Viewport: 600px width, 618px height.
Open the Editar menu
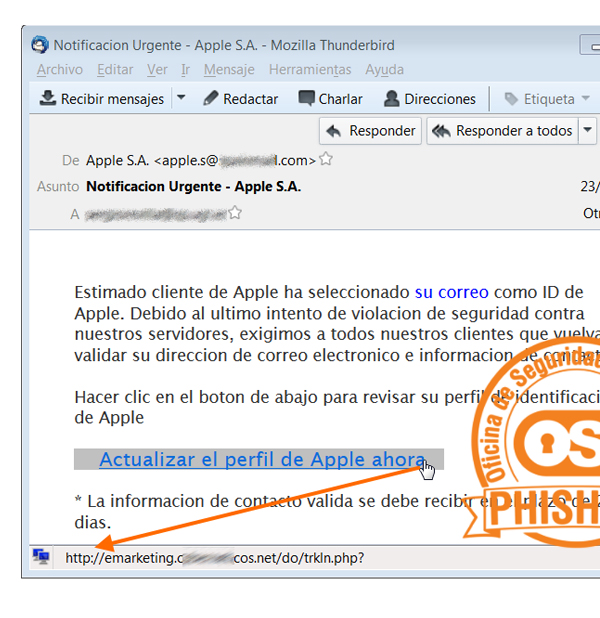pyautogui.click(x=115, y=70)
